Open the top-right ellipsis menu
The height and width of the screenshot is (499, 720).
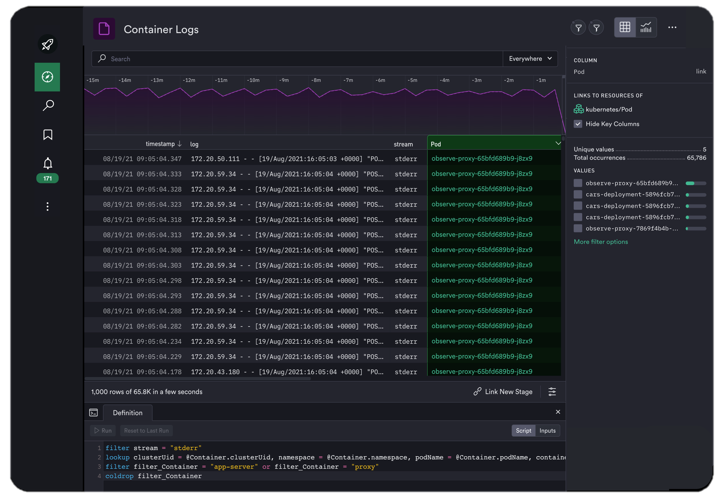pos(672,28)
